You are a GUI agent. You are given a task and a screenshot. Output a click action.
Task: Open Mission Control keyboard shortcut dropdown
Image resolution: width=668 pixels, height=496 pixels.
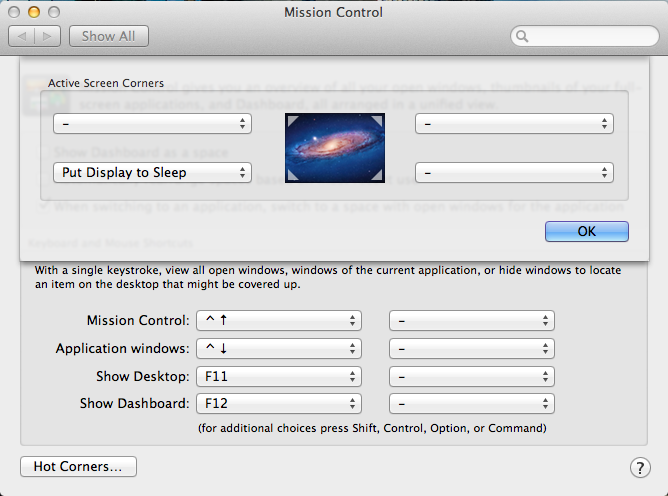click(x=279, y=320)
